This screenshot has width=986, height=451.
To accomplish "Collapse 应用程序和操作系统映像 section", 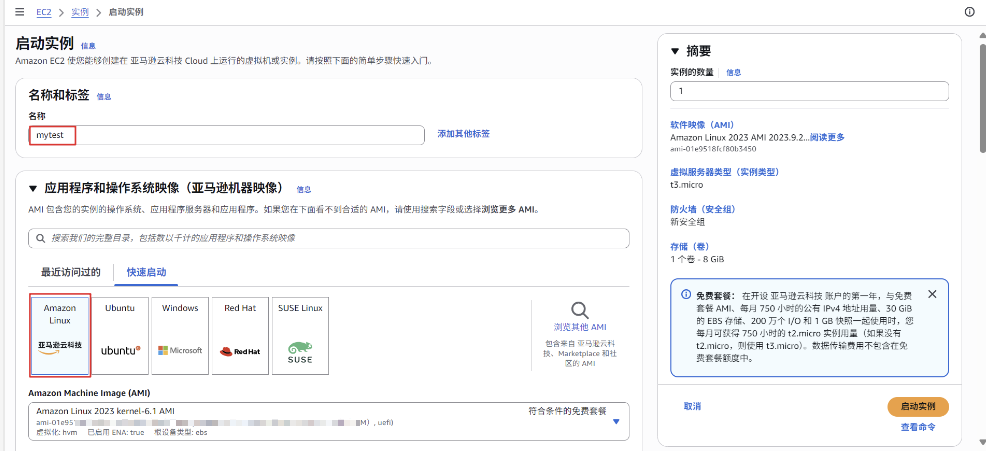I will 33,188.
